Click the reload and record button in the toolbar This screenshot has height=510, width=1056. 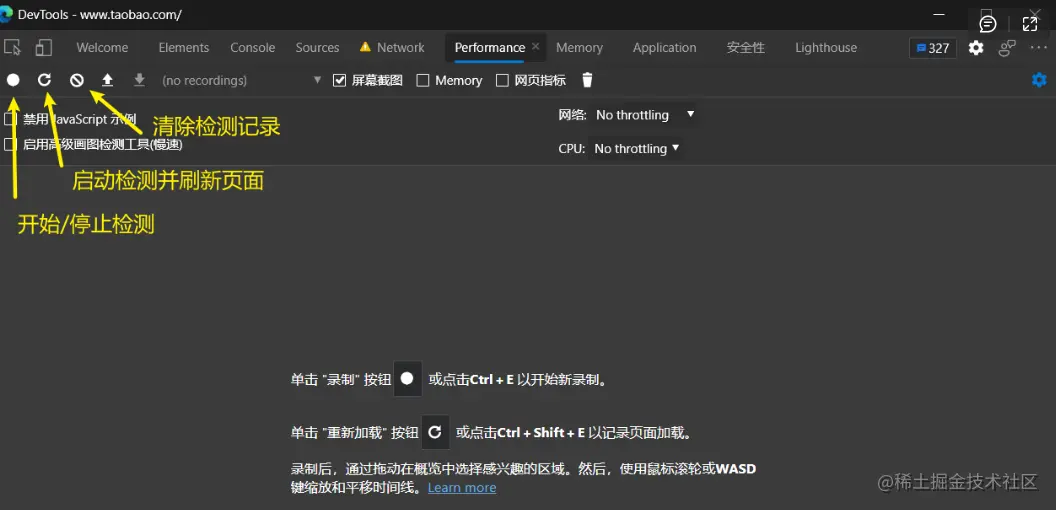[44, 80]
